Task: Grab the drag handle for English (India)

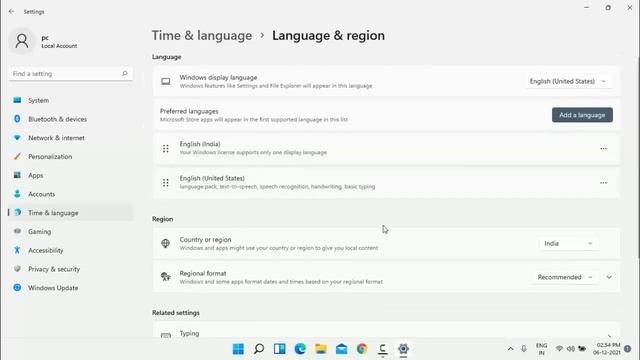Action: [166, 149]
